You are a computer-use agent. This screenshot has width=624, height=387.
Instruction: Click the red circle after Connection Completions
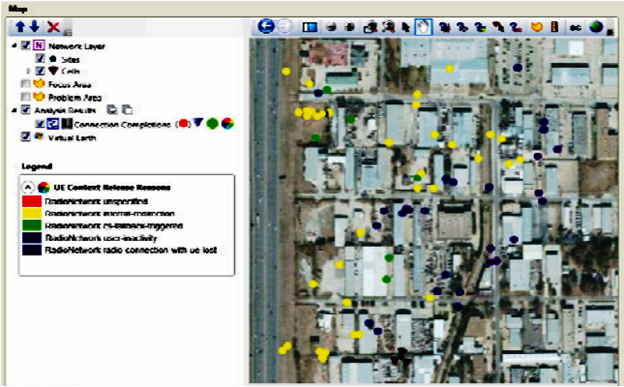183,123
